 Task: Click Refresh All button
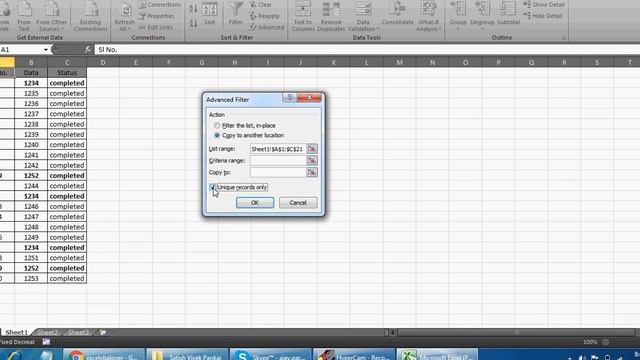pyautogui.click(x=125, y=17)
